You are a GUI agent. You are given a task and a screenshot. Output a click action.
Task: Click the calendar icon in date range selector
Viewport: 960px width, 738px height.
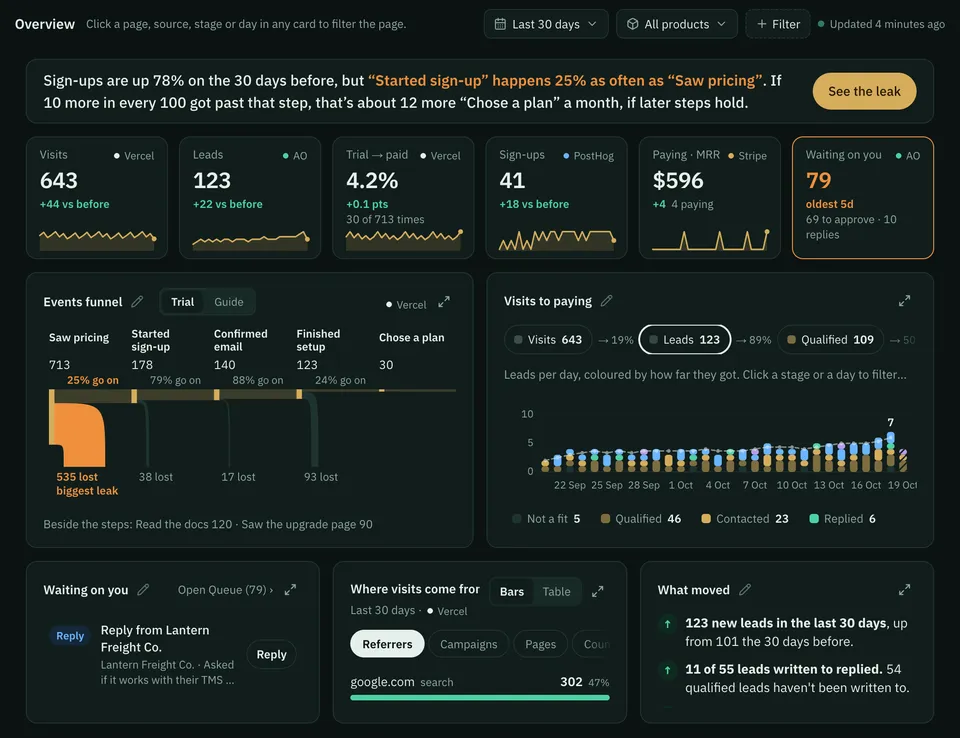click(500, 24)
